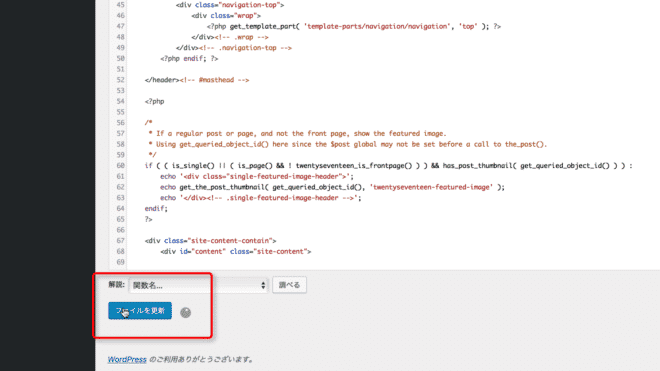The height and width of the screenshot is (371, 660).
Task: Click the '?>' closing tag on line 65
Action: coord(149,219)
